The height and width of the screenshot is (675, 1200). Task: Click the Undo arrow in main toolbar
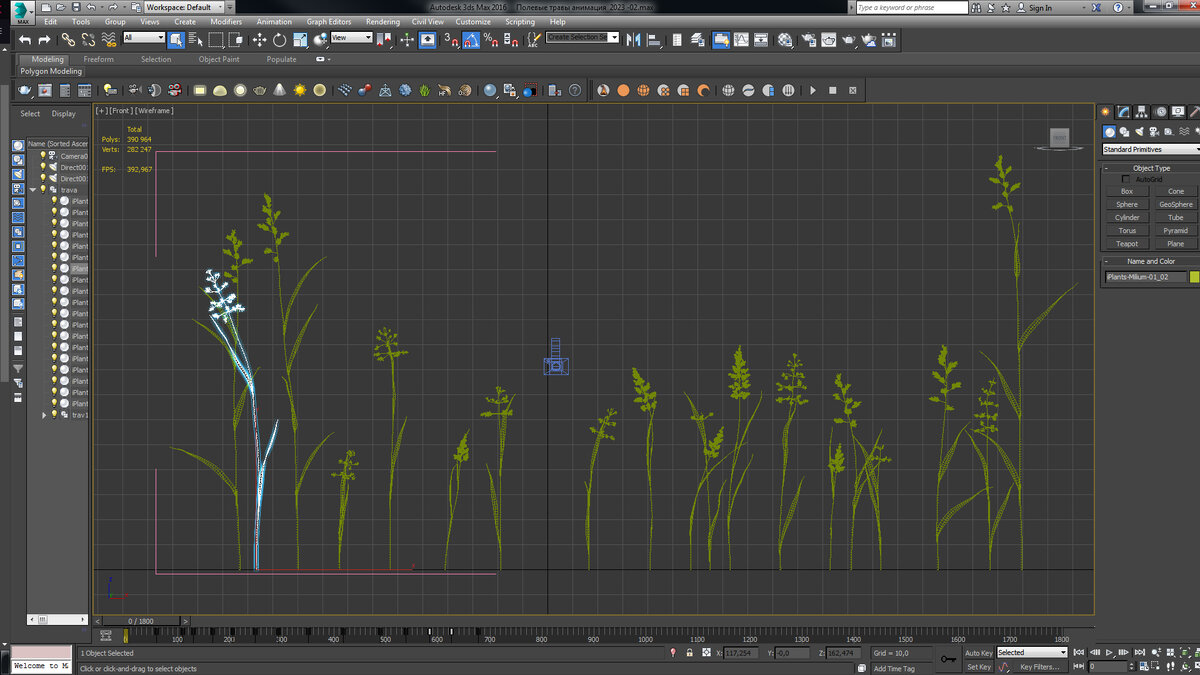25,40
